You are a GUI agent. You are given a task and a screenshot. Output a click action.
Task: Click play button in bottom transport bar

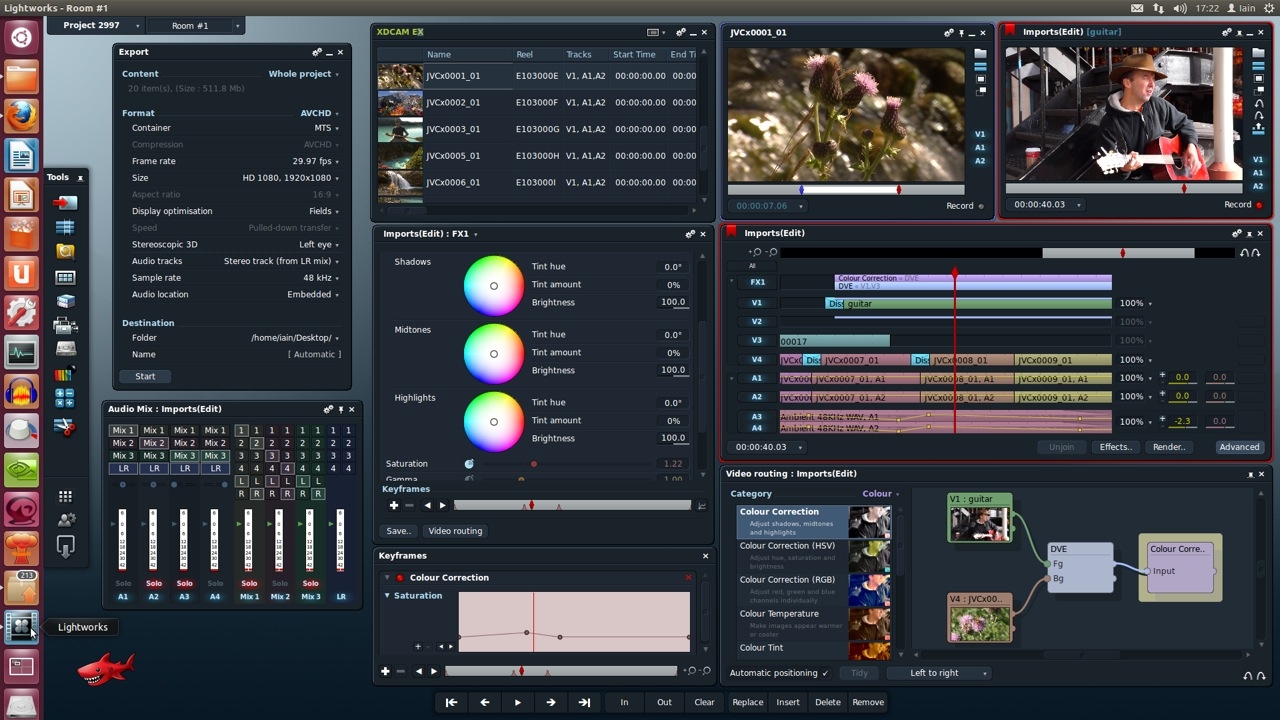click(517, 702)
